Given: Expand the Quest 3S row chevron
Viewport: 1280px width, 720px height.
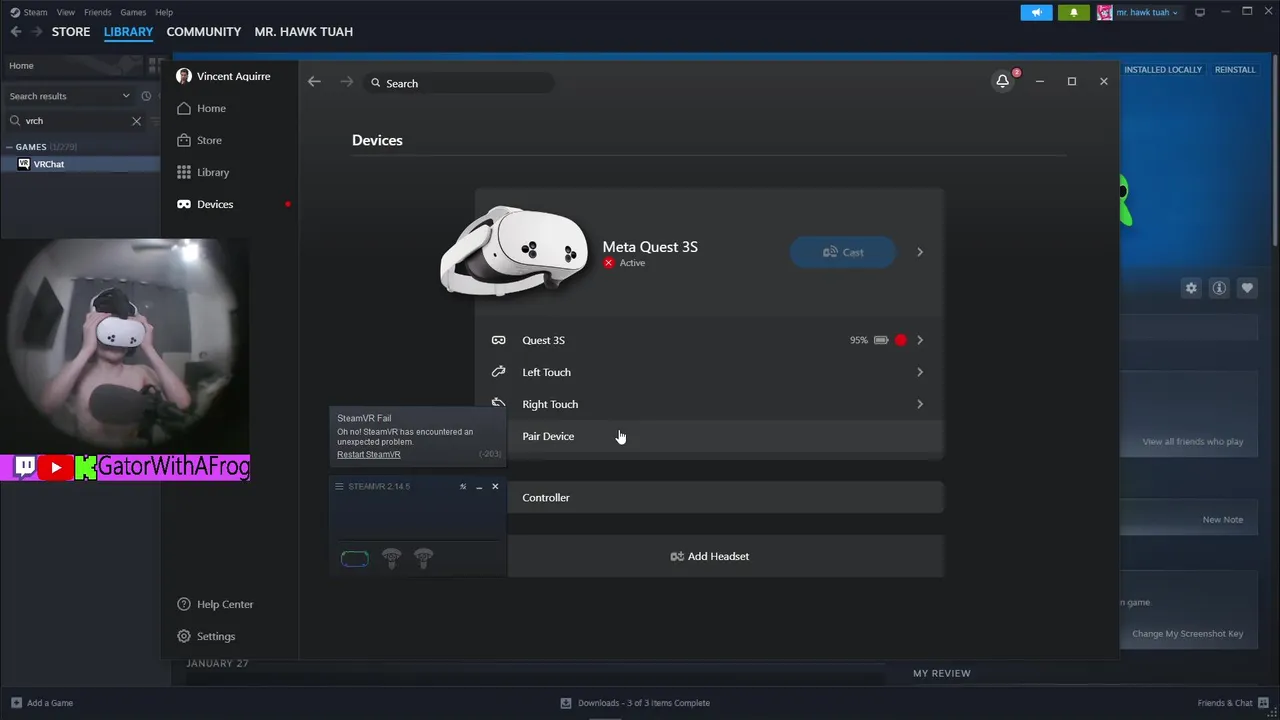Looking at the screenshot, I should click(x=920, y=340).
